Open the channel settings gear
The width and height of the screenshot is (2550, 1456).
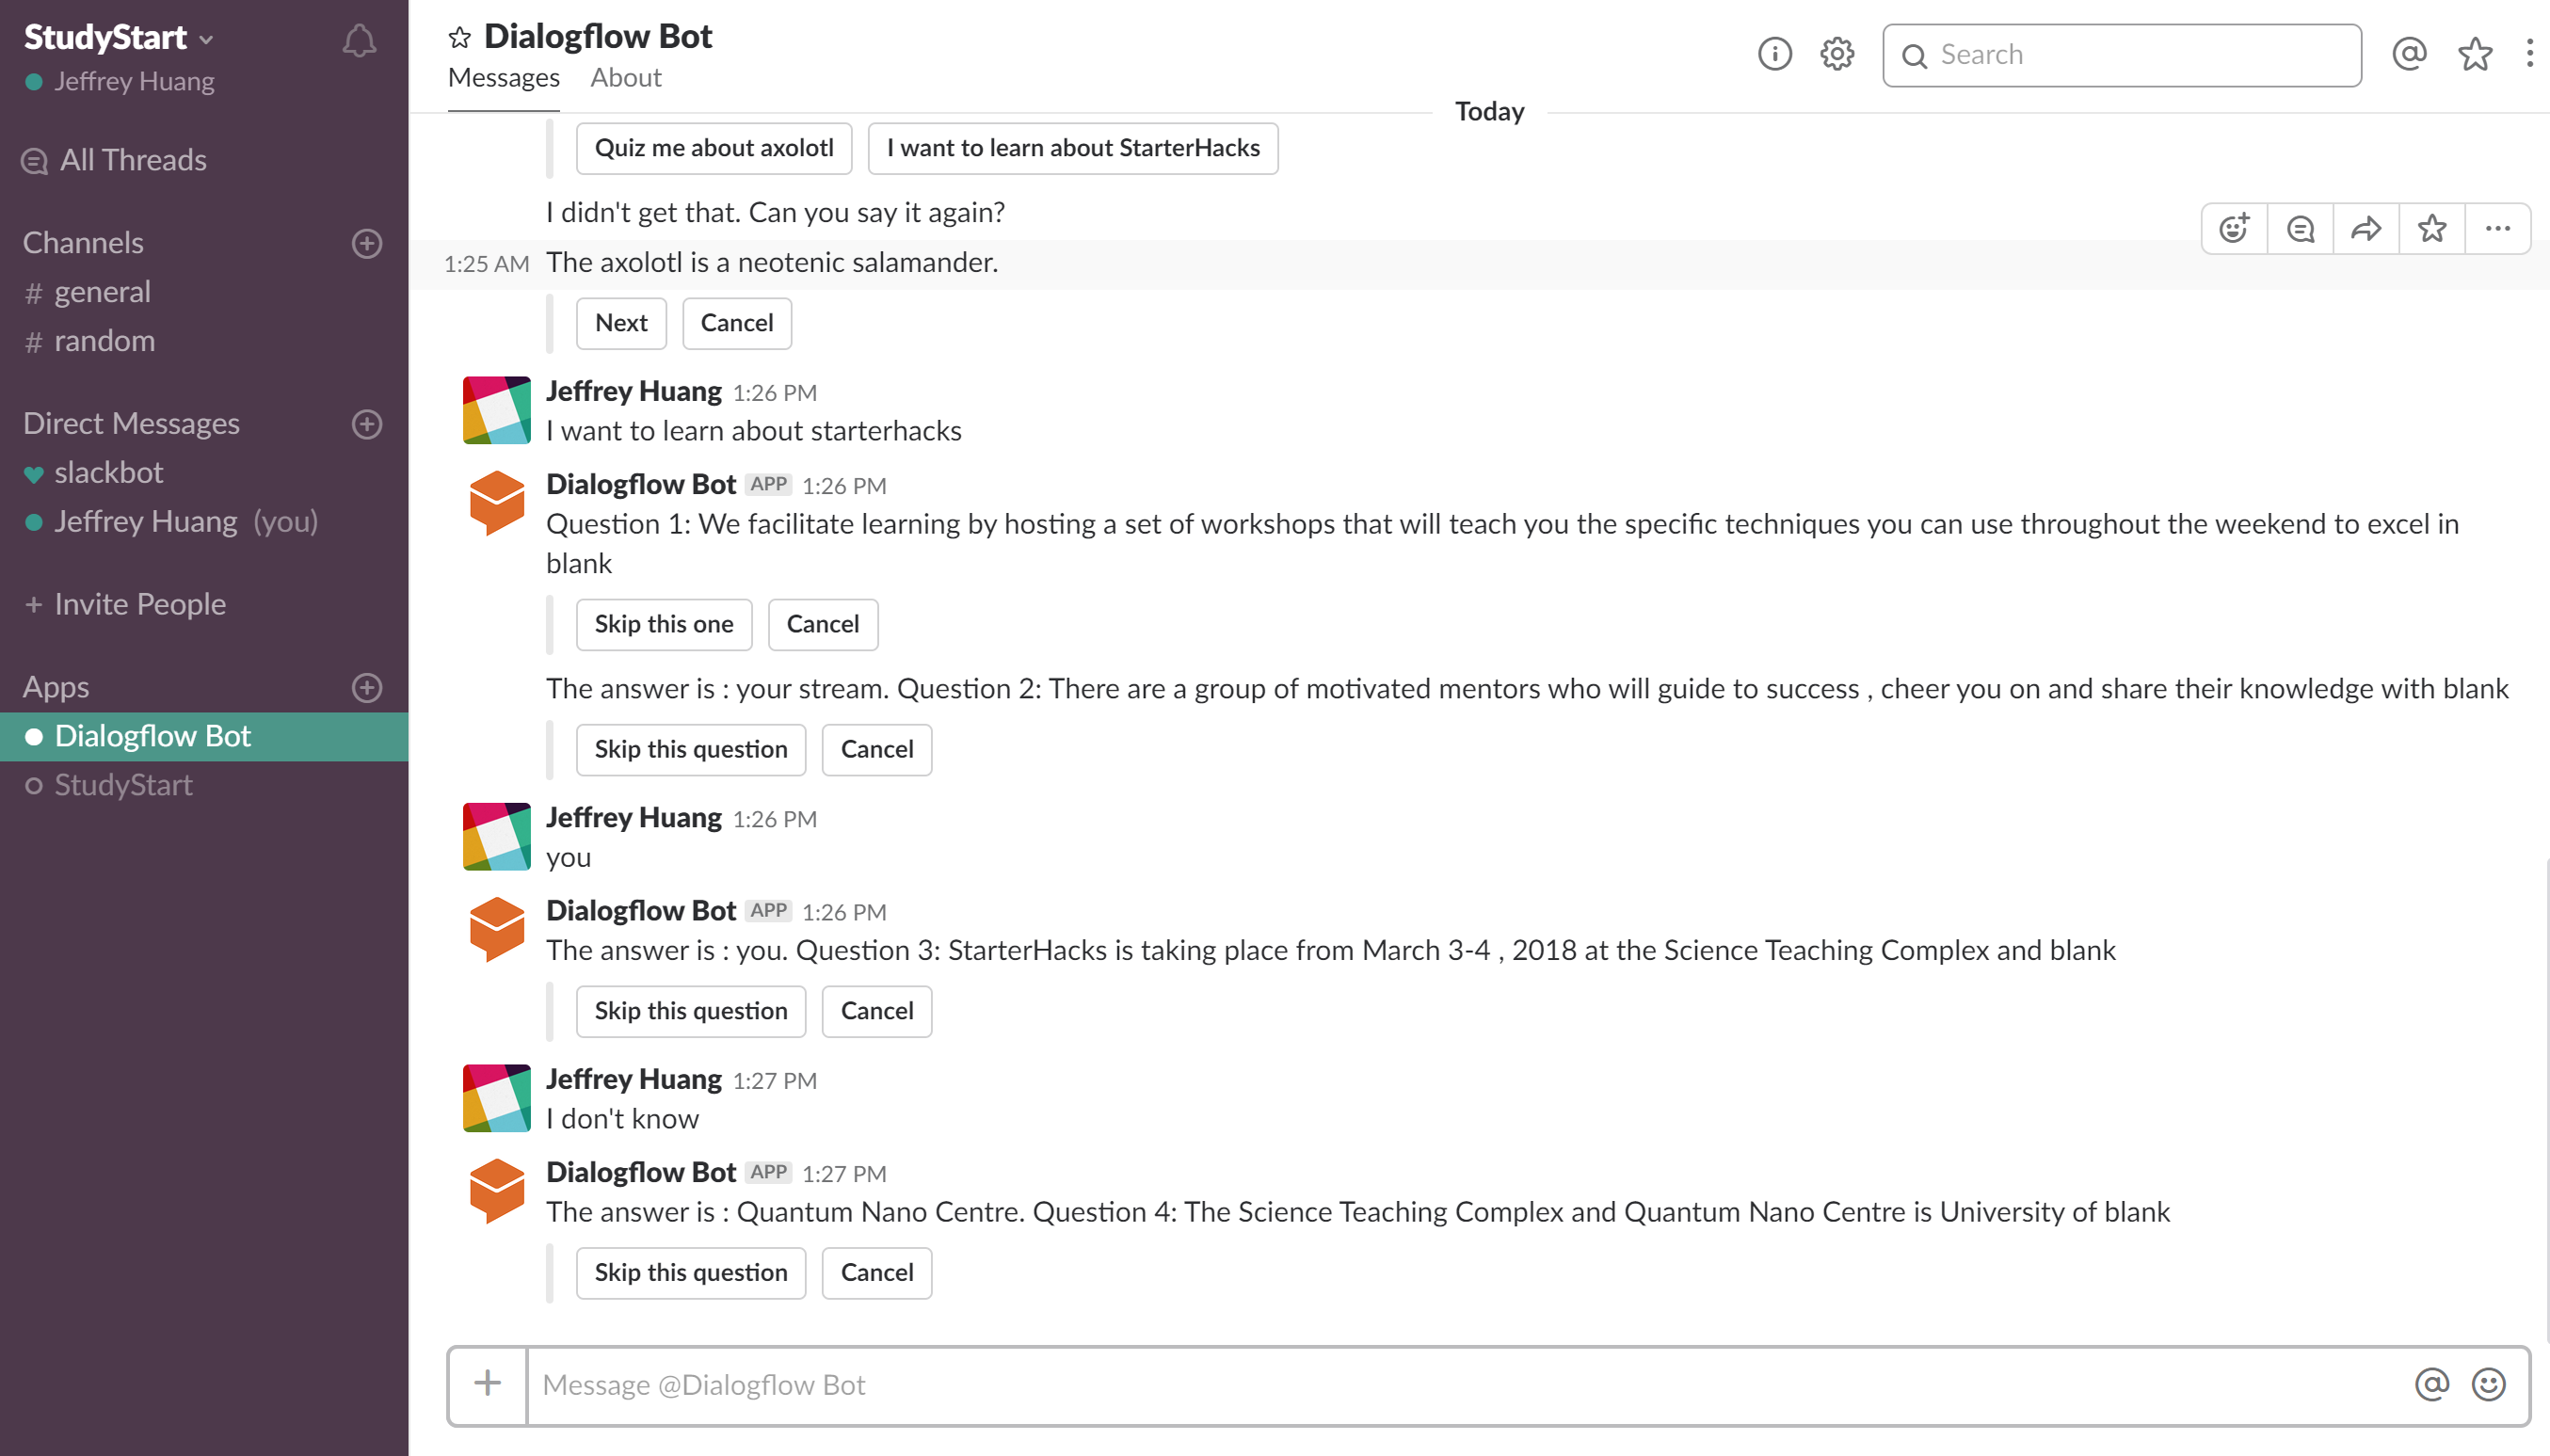[1836, 54]
